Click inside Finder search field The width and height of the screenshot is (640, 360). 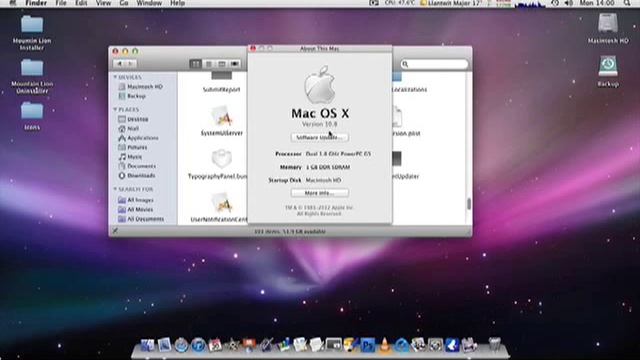(434, 64)
